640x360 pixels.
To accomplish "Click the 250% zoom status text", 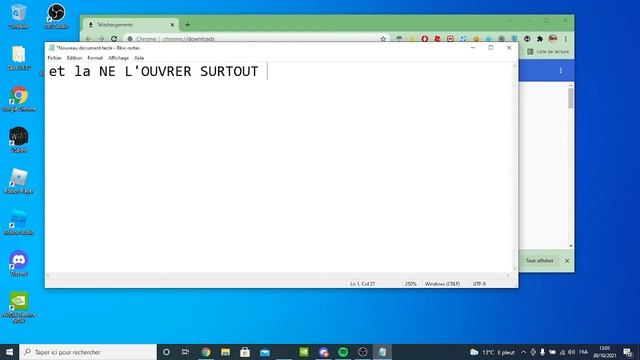I will pos(411,284).
